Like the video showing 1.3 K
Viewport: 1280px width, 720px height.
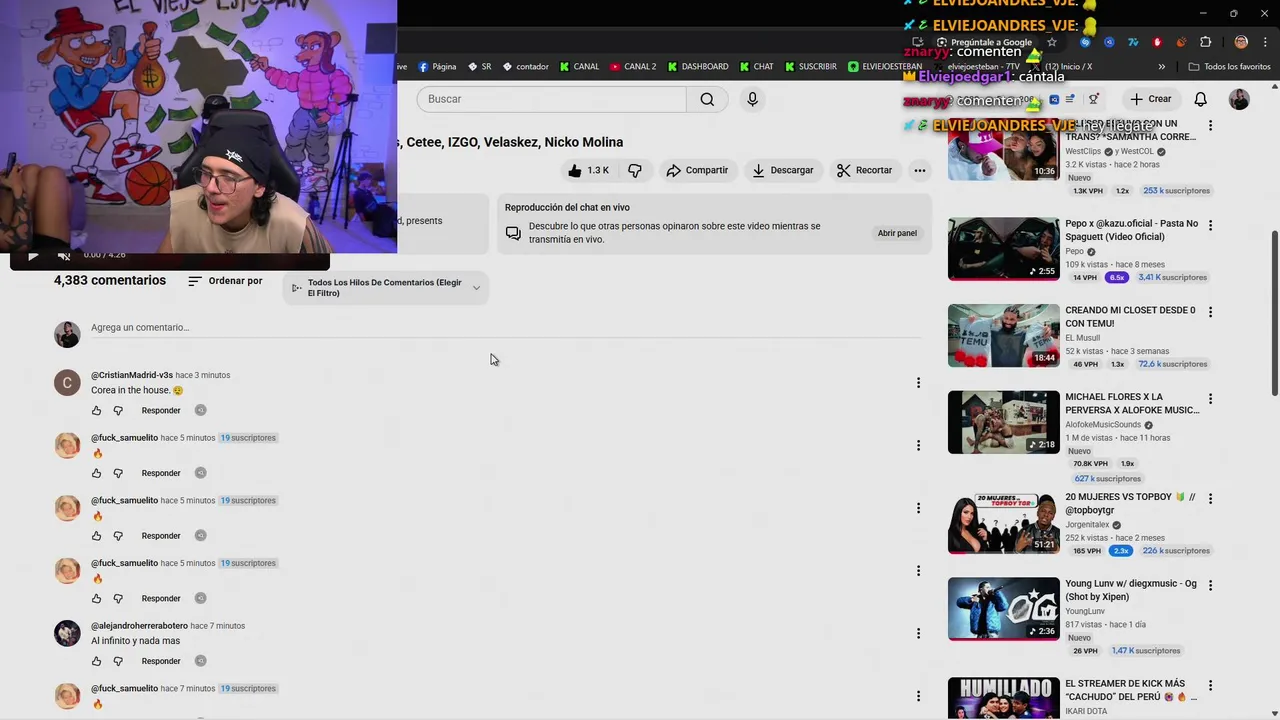[x=588, y=170]
